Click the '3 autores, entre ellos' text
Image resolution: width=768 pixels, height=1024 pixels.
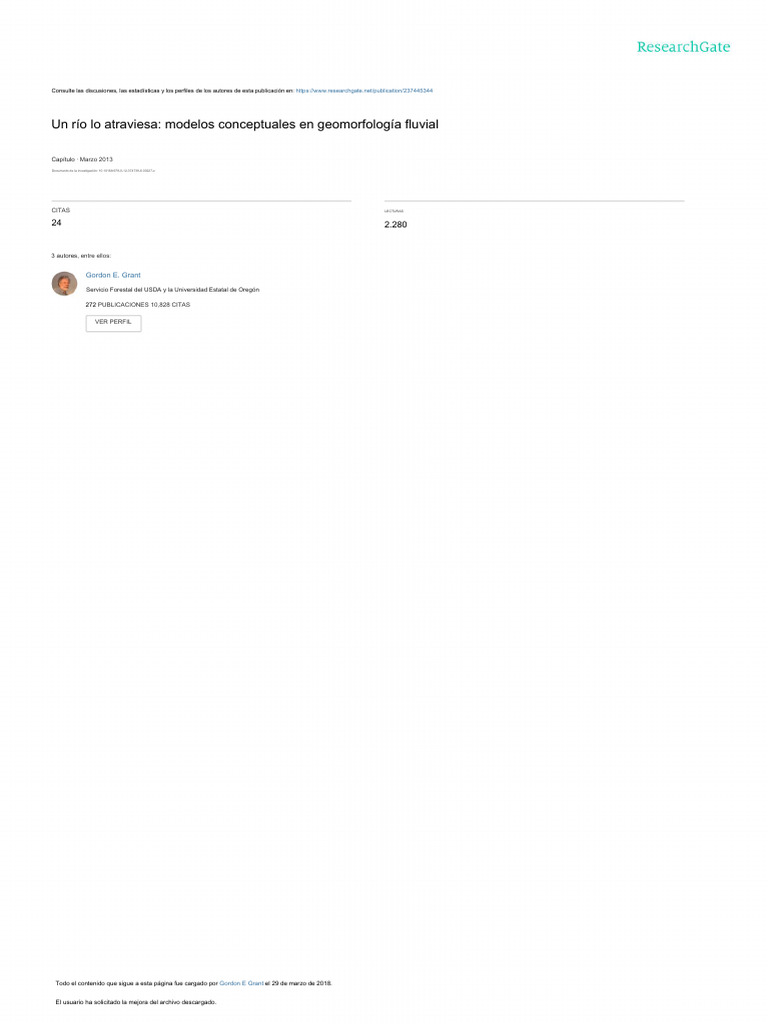(81, 256)
